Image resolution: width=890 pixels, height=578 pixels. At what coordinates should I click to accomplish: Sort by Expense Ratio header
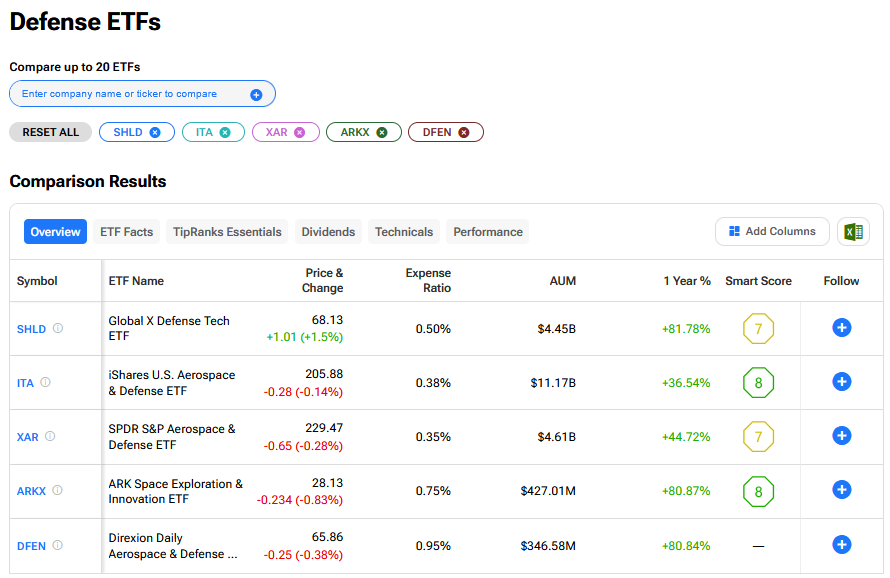tap(428, 280)
